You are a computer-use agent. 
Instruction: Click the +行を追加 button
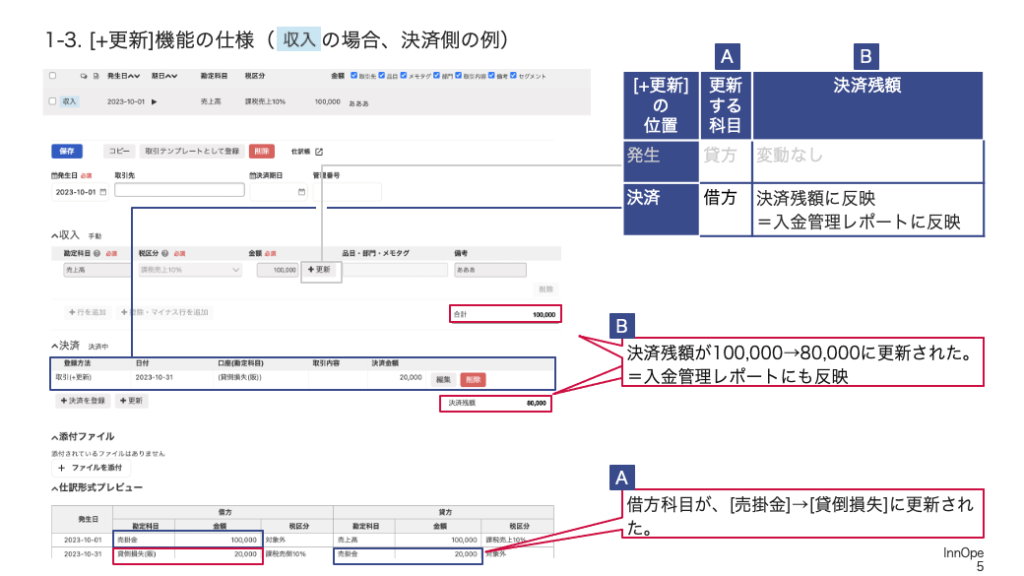coord(88,312)
